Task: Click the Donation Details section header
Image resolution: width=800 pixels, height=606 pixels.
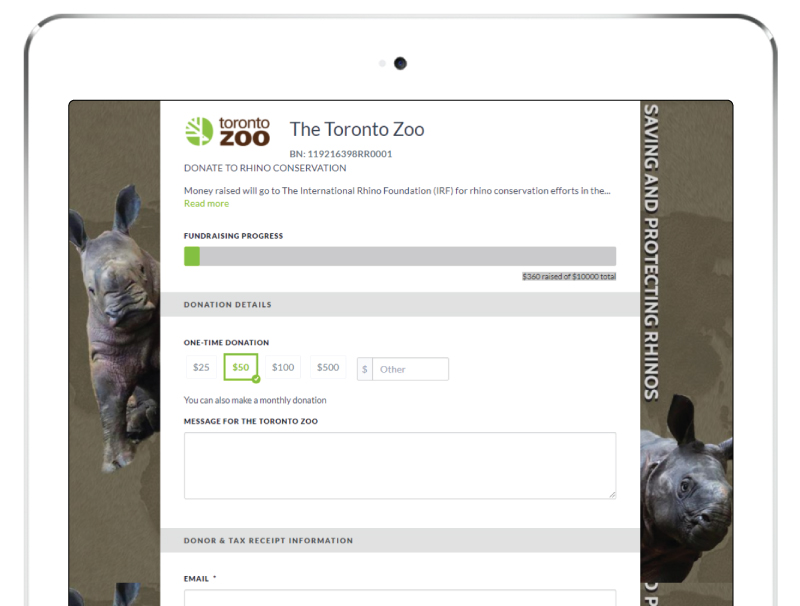Action: (x=228, y=305)
